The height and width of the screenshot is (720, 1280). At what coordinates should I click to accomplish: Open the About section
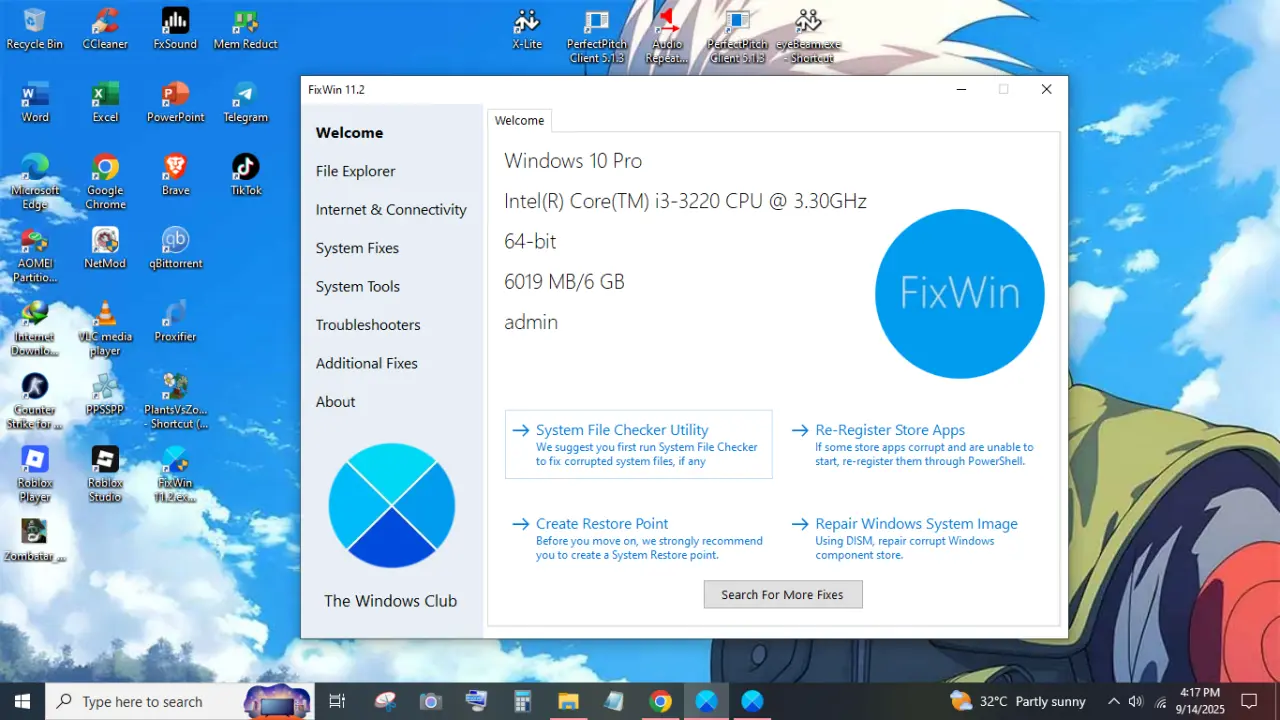(335, 402)
